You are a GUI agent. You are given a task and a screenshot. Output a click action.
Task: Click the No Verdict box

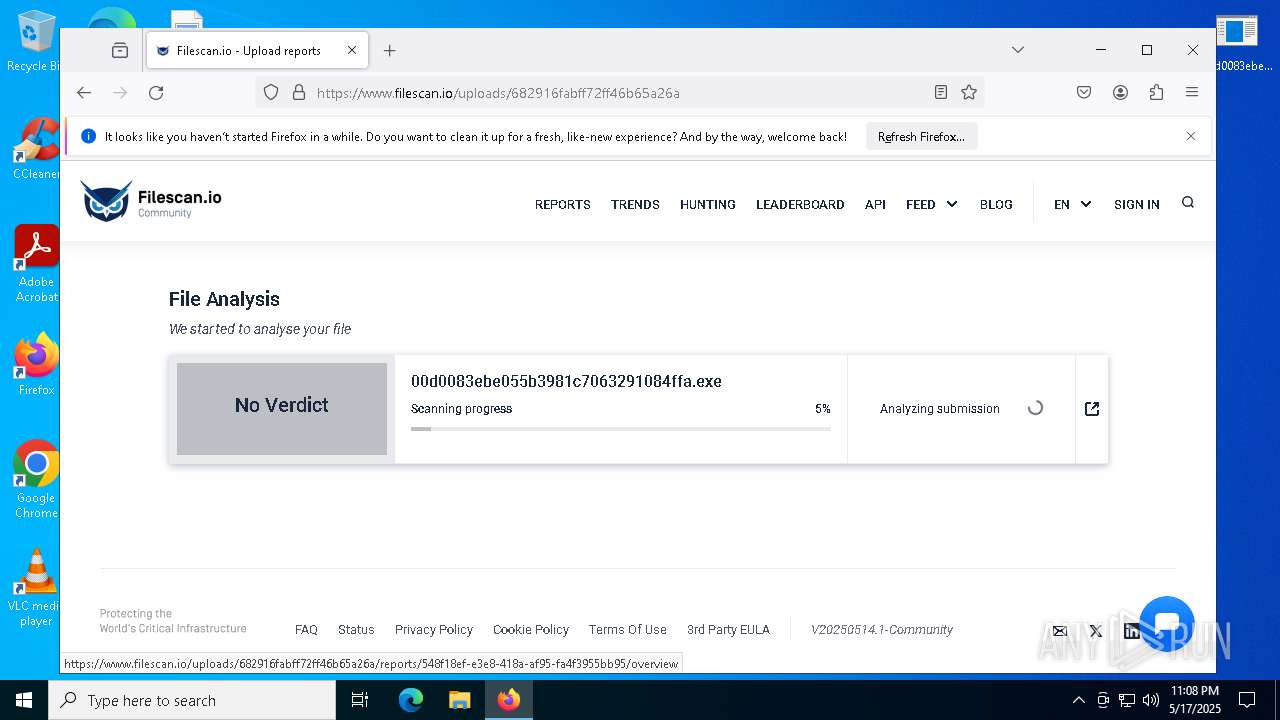pos(282,409)
